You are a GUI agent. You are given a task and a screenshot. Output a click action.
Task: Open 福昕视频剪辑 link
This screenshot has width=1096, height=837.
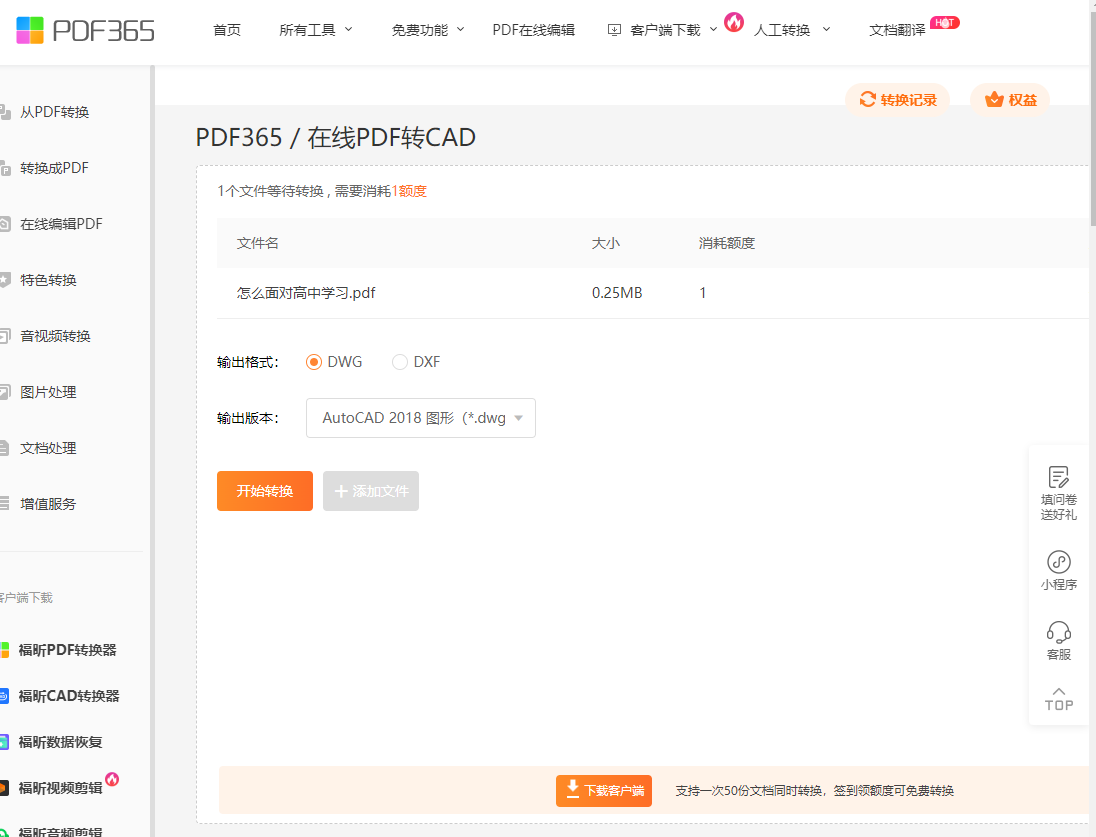[x=60, y=788]
